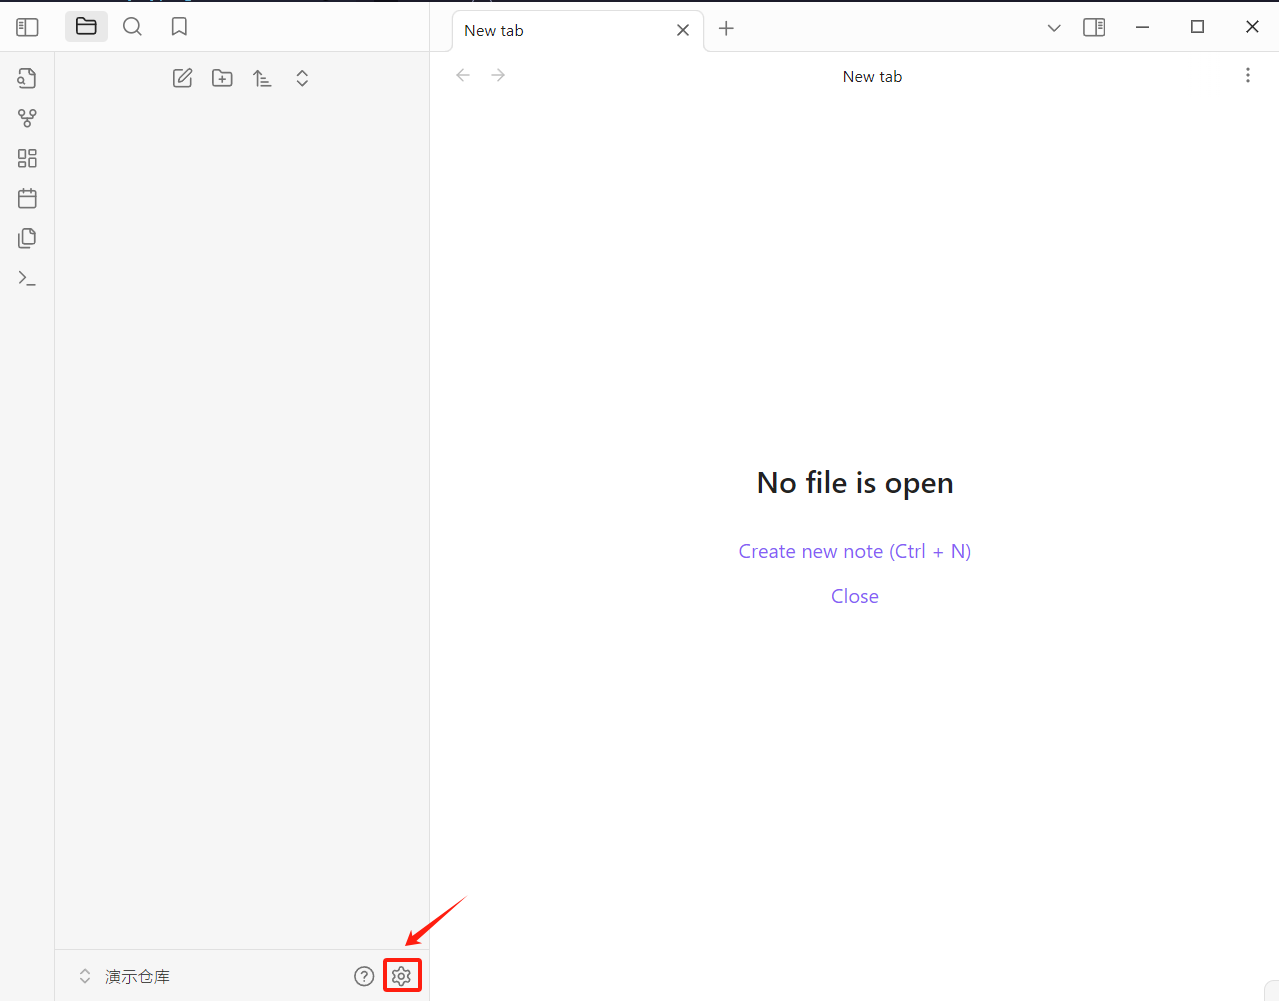
Task: Open command palette ribbon icon
Action: pos(27,278)
